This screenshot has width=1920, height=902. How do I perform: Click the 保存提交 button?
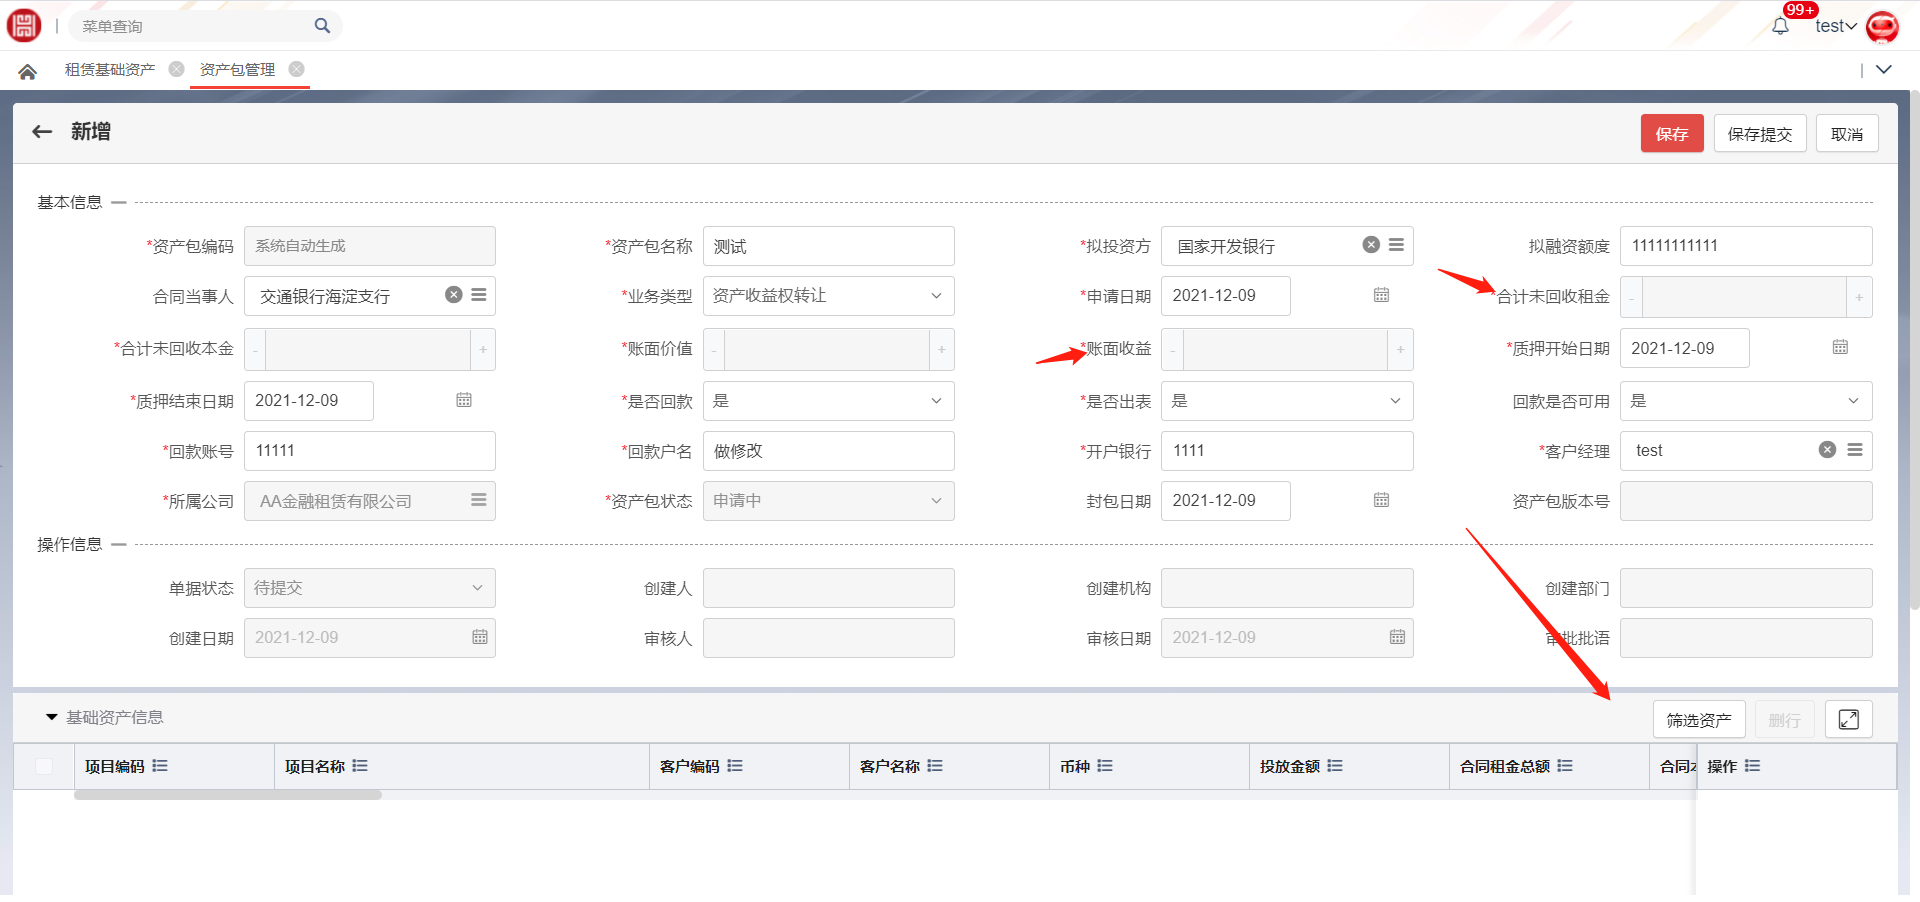coord(1760,134)
